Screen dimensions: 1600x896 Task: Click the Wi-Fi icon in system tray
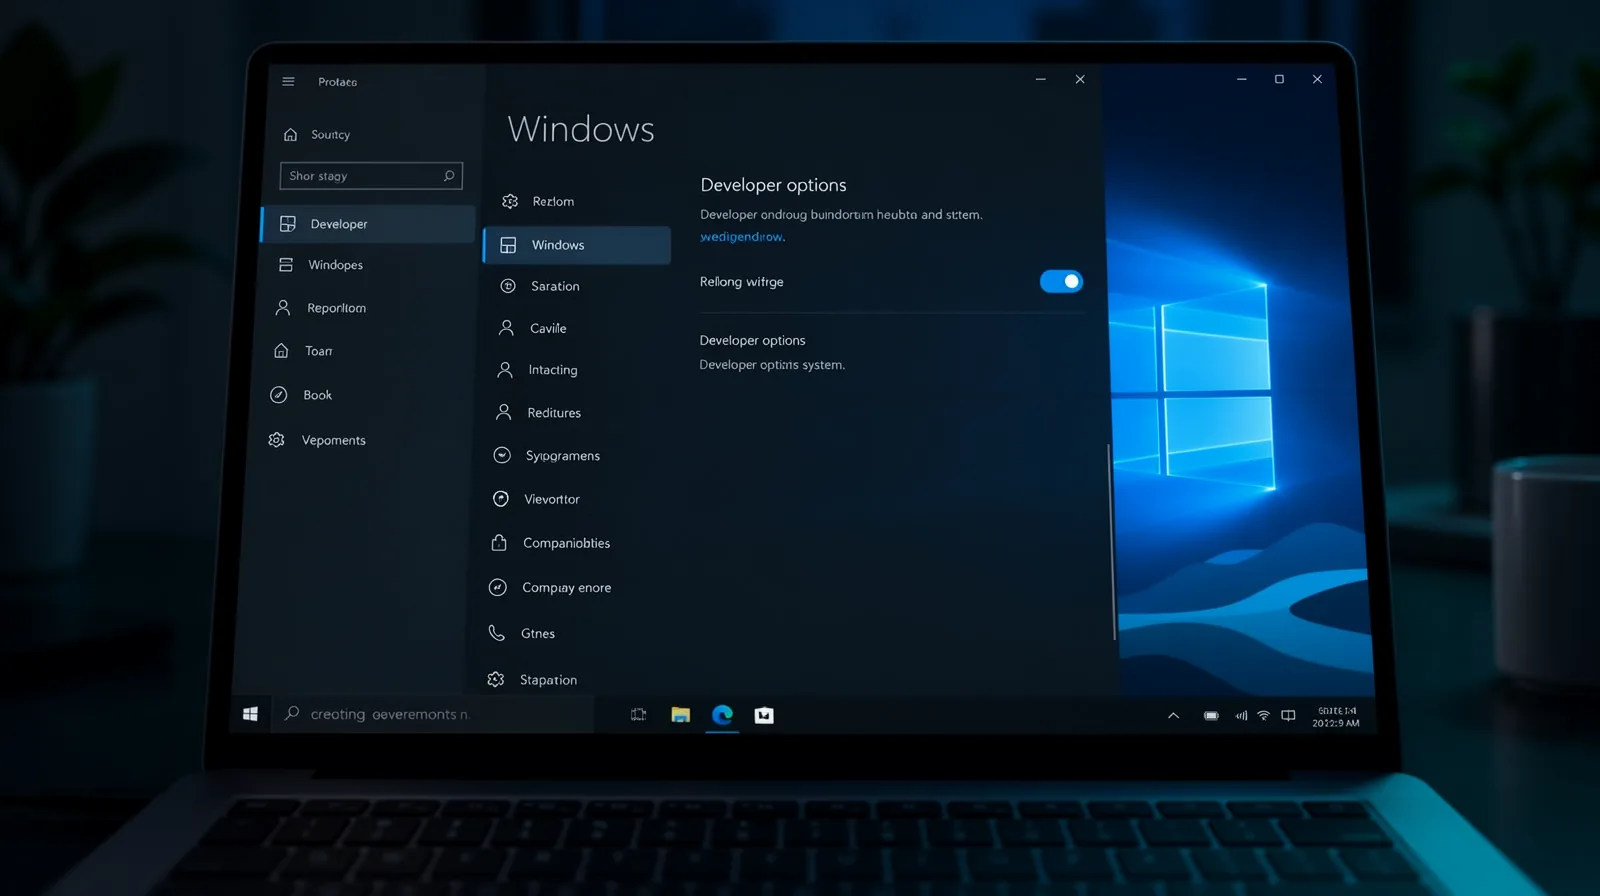pos(1263,716)
